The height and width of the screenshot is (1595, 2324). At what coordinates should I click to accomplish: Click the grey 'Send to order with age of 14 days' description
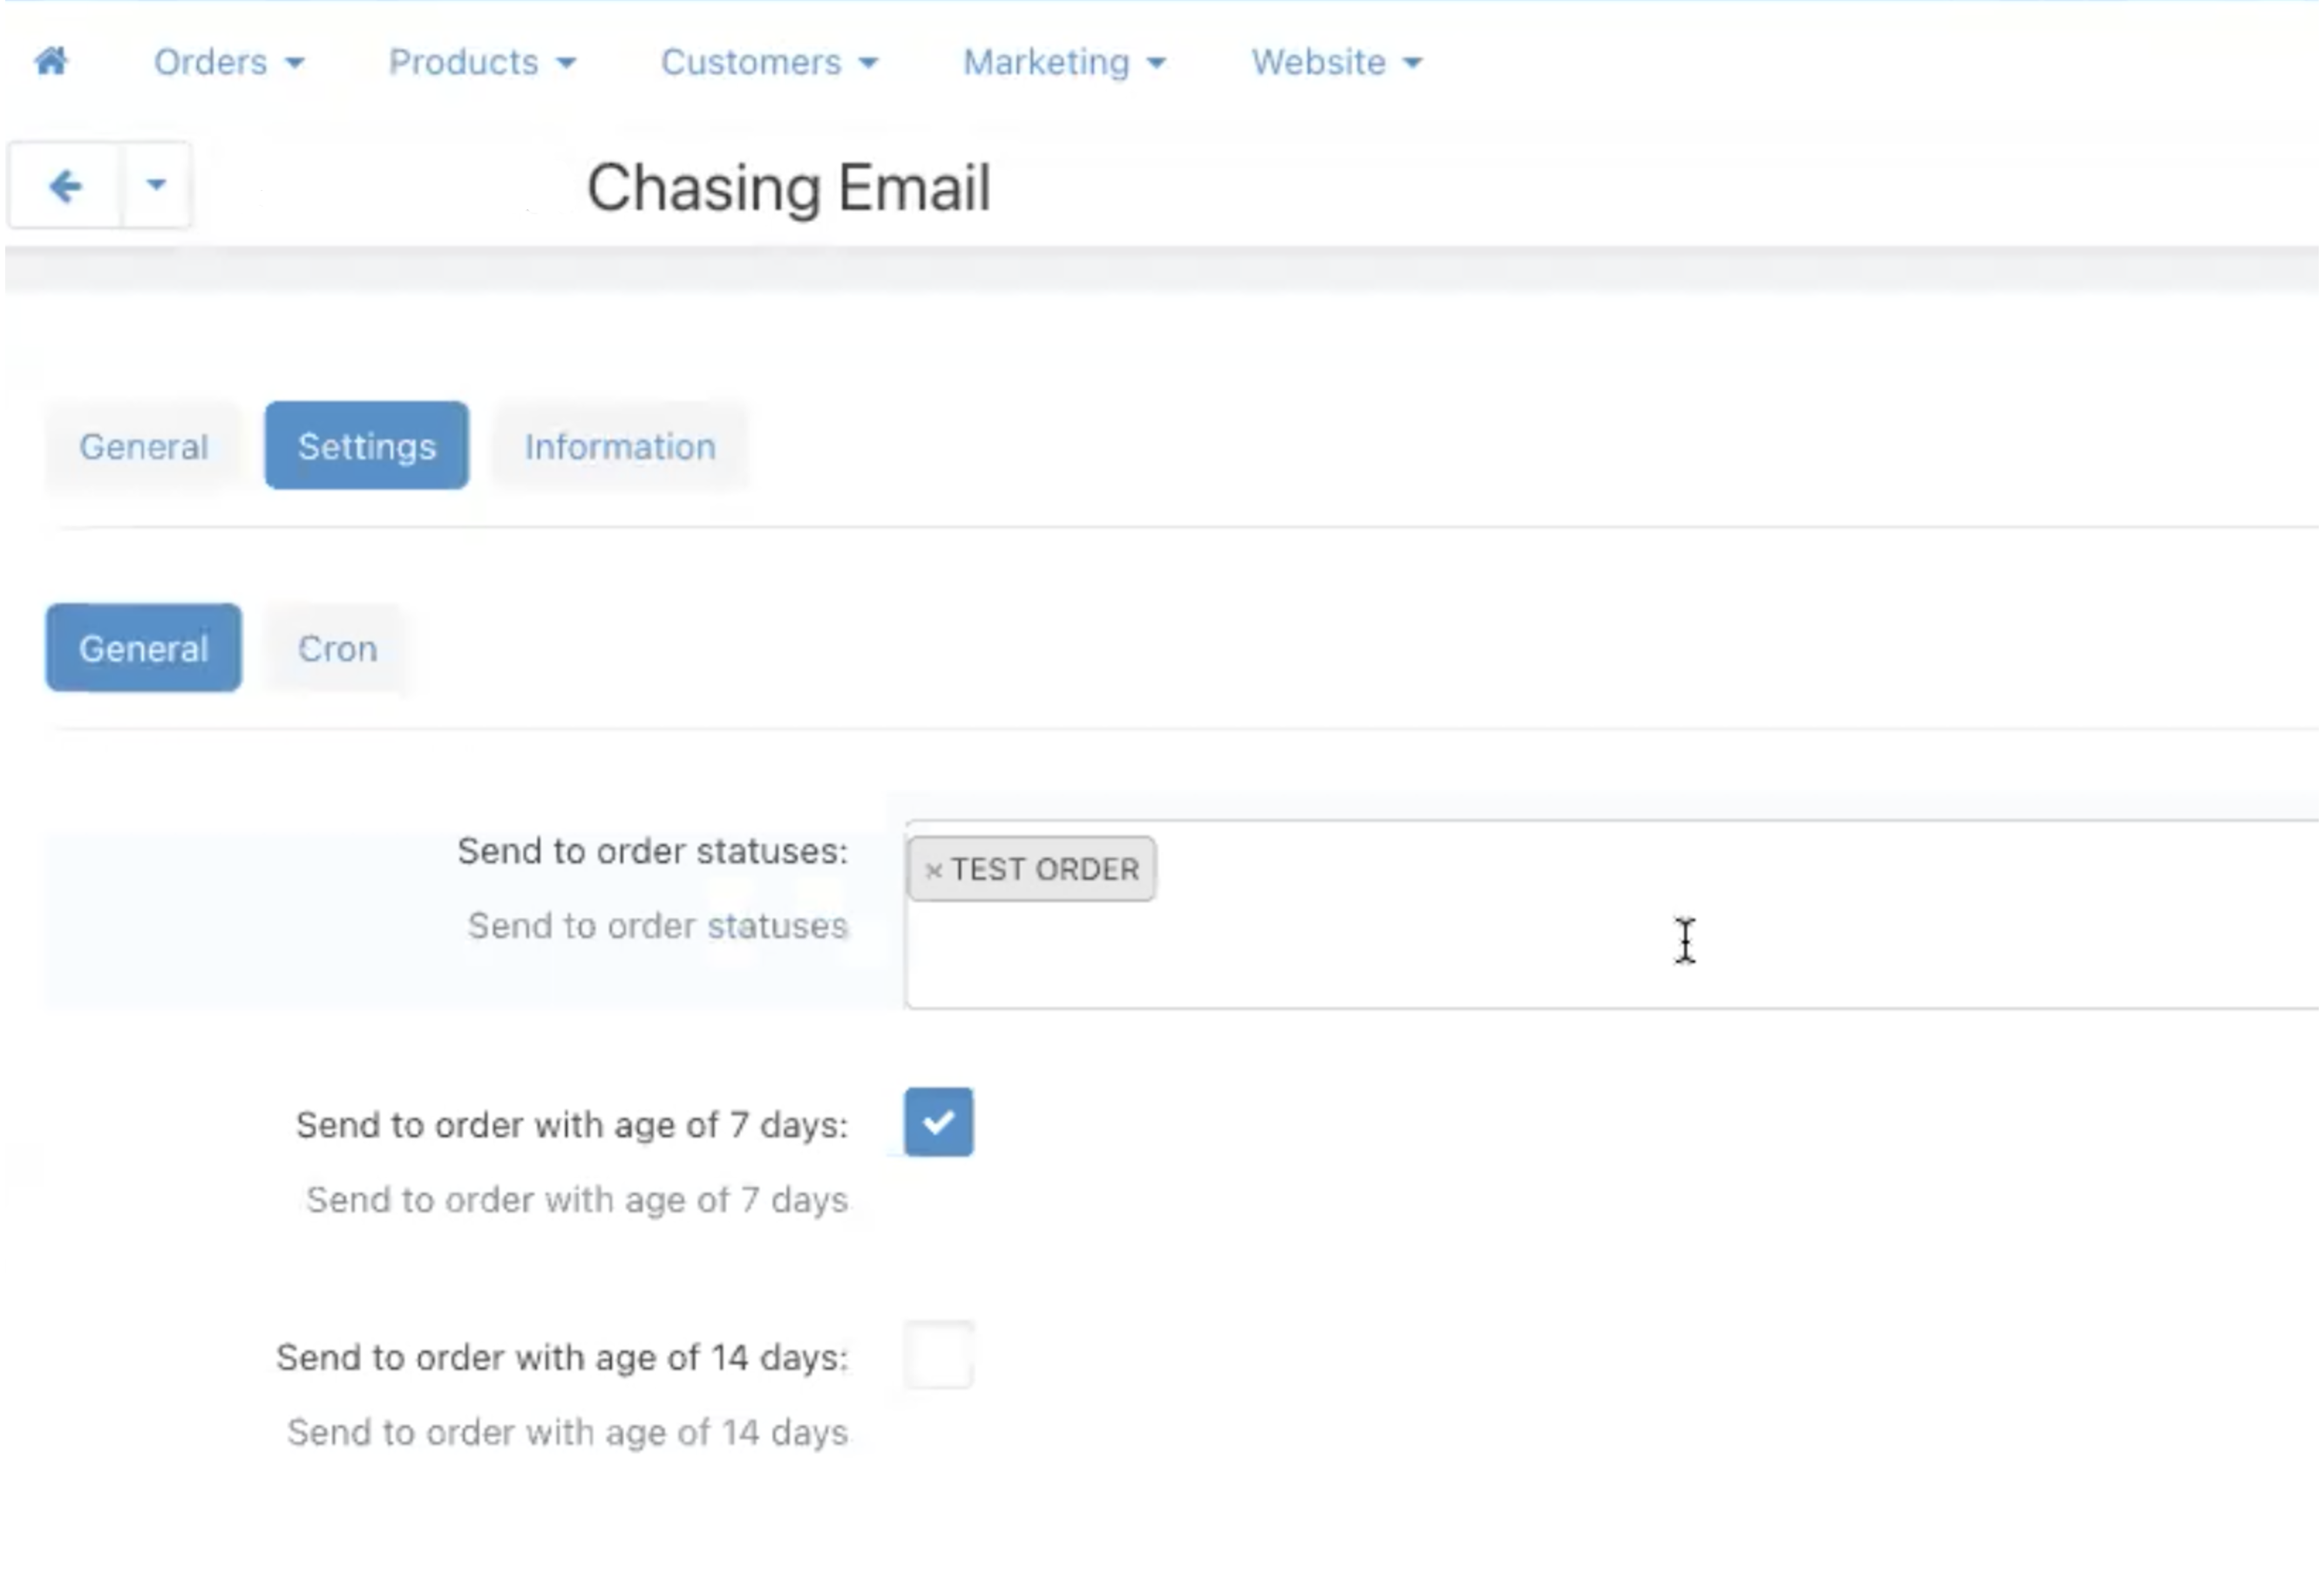point(568,1433)
